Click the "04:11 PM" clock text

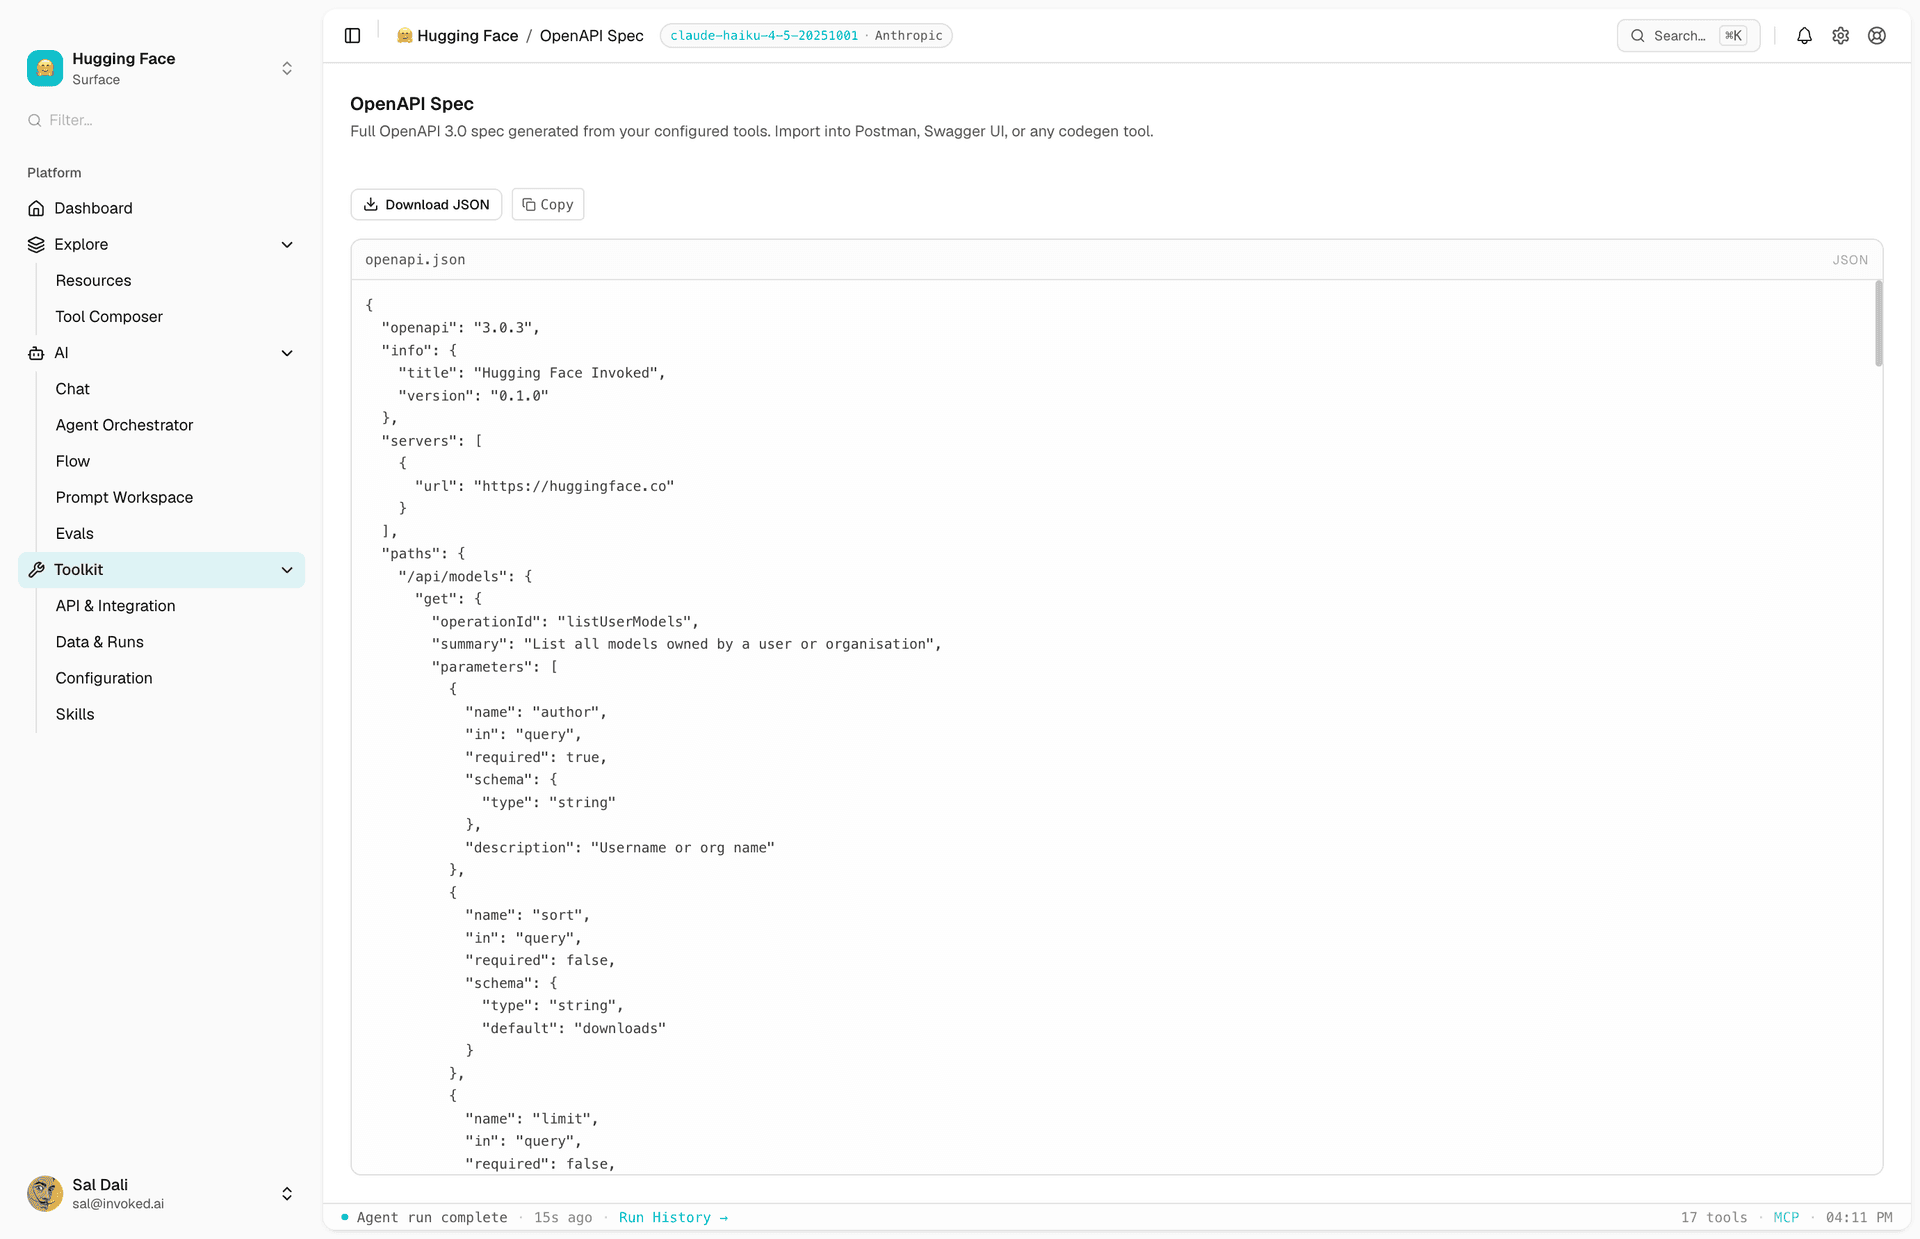[x=1859, y=1217]
